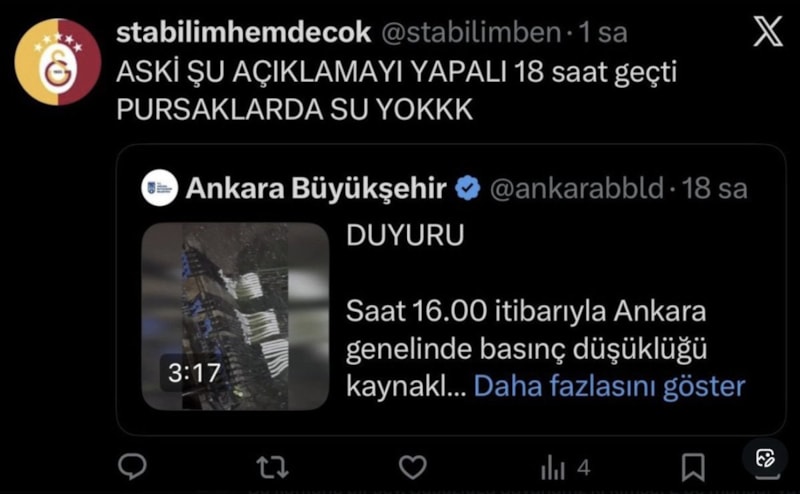Screen dimensions: 800x494
Task: Click the blue verified badge
Action: pyautogui.click(x=468, y=188)
